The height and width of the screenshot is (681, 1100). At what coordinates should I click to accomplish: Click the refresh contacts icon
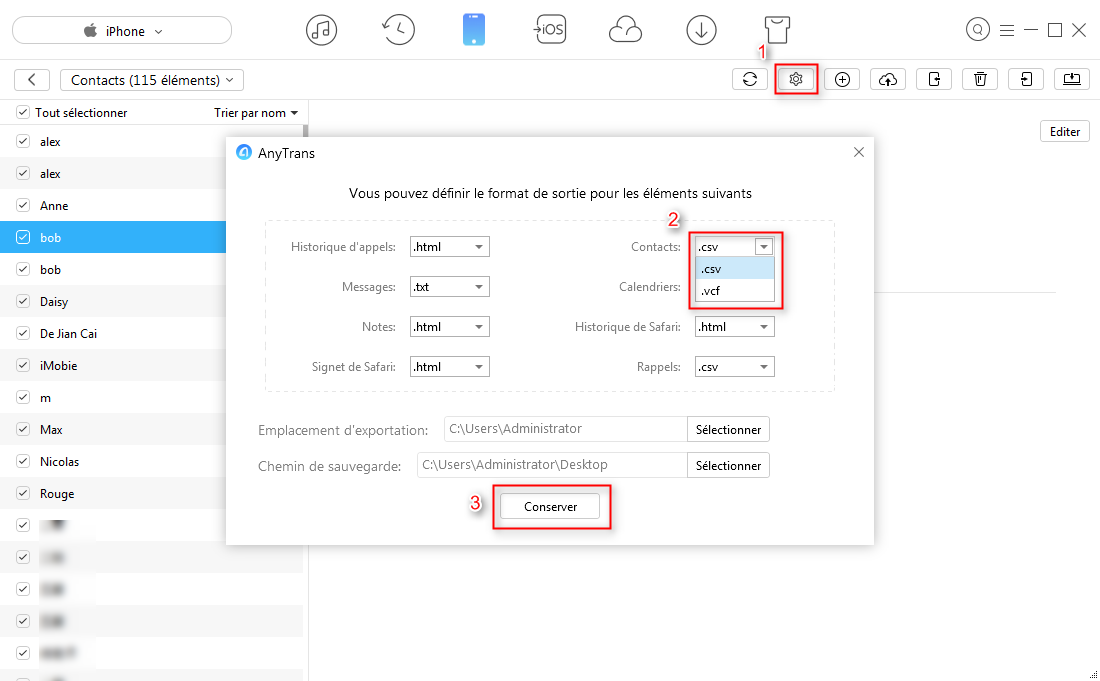point(750,79)
